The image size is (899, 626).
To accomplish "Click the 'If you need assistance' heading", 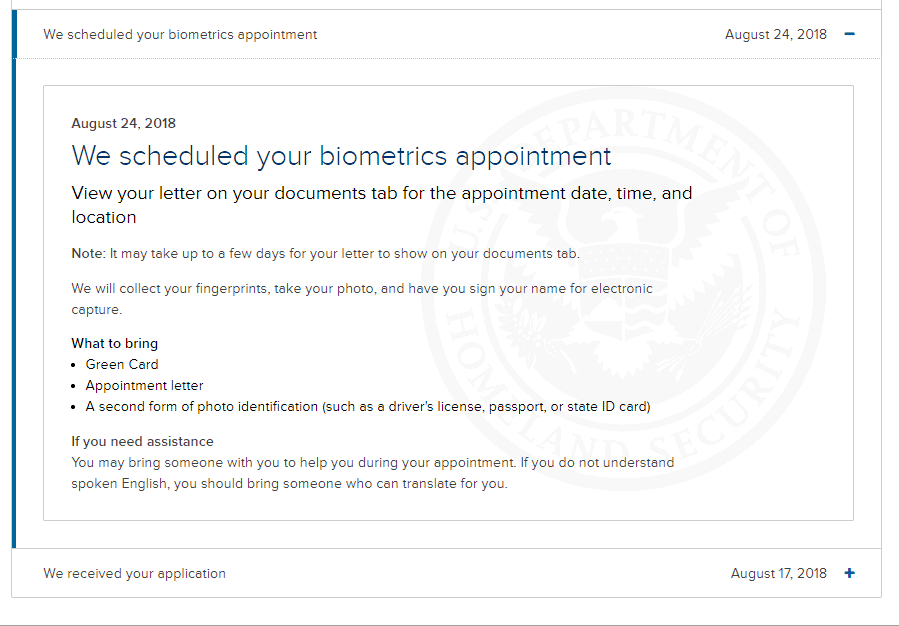I will pos(142,441).
